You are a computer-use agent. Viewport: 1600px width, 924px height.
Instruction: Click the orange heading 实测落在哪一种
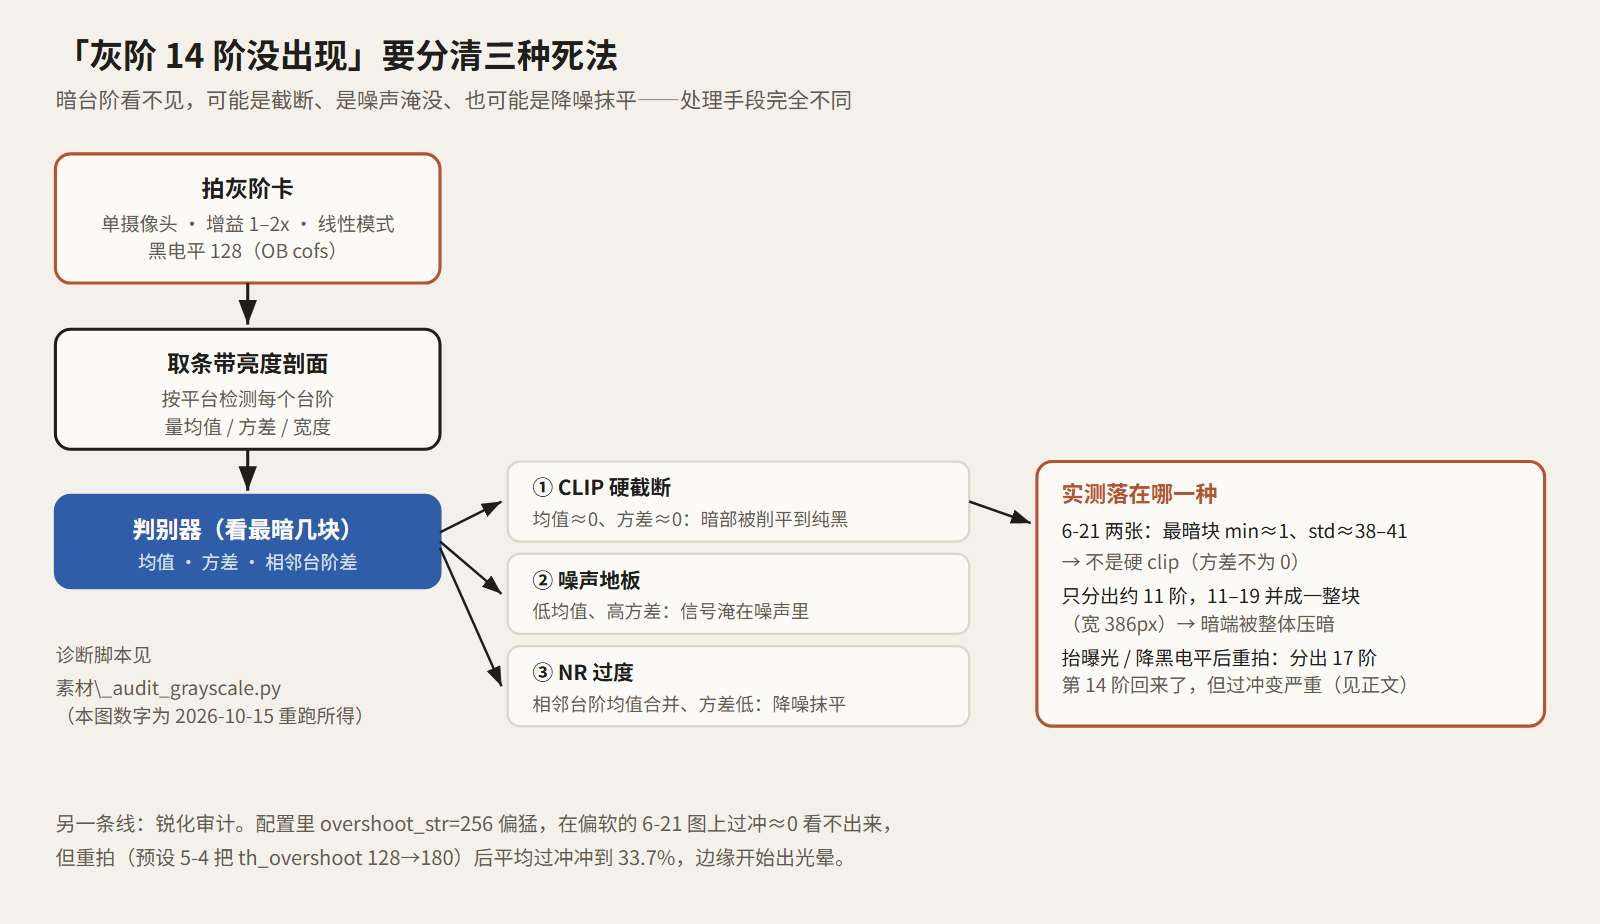point(1139,494)
